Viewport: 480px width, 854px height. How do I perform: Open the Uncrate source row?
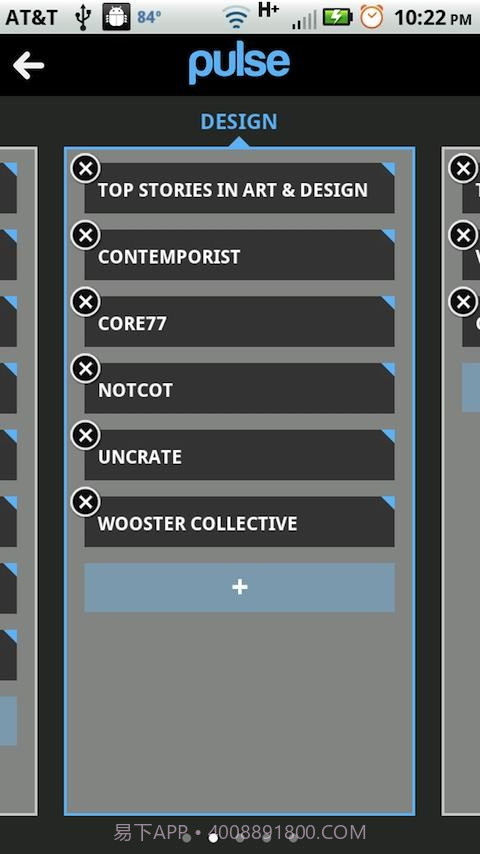pyautogui.click(x=239, y=455)
